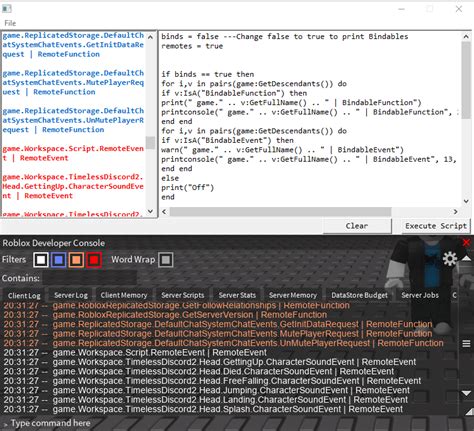The height and width of the screenshot is (431, 474).
Task: Click the script editor horizontal scrollbar thumb
Action: click(280, 212)
